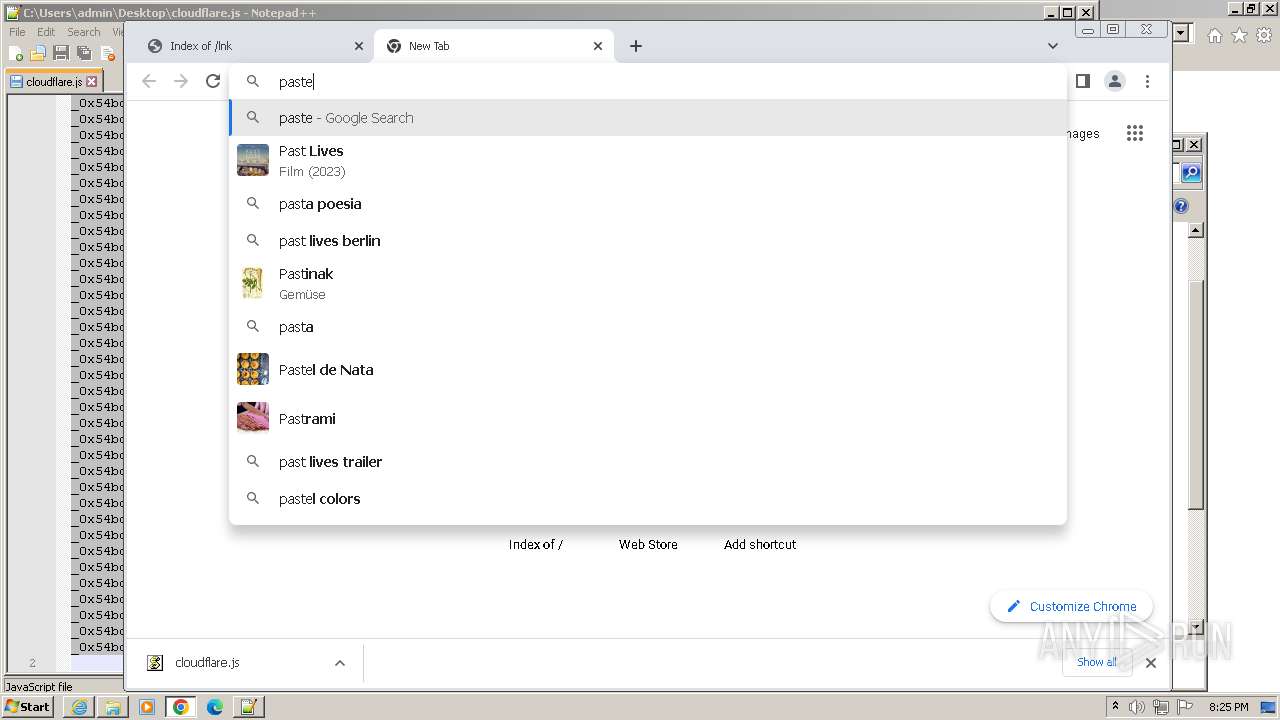Select the cloudflare.js document tab in Notepad++

pos(53,82)
